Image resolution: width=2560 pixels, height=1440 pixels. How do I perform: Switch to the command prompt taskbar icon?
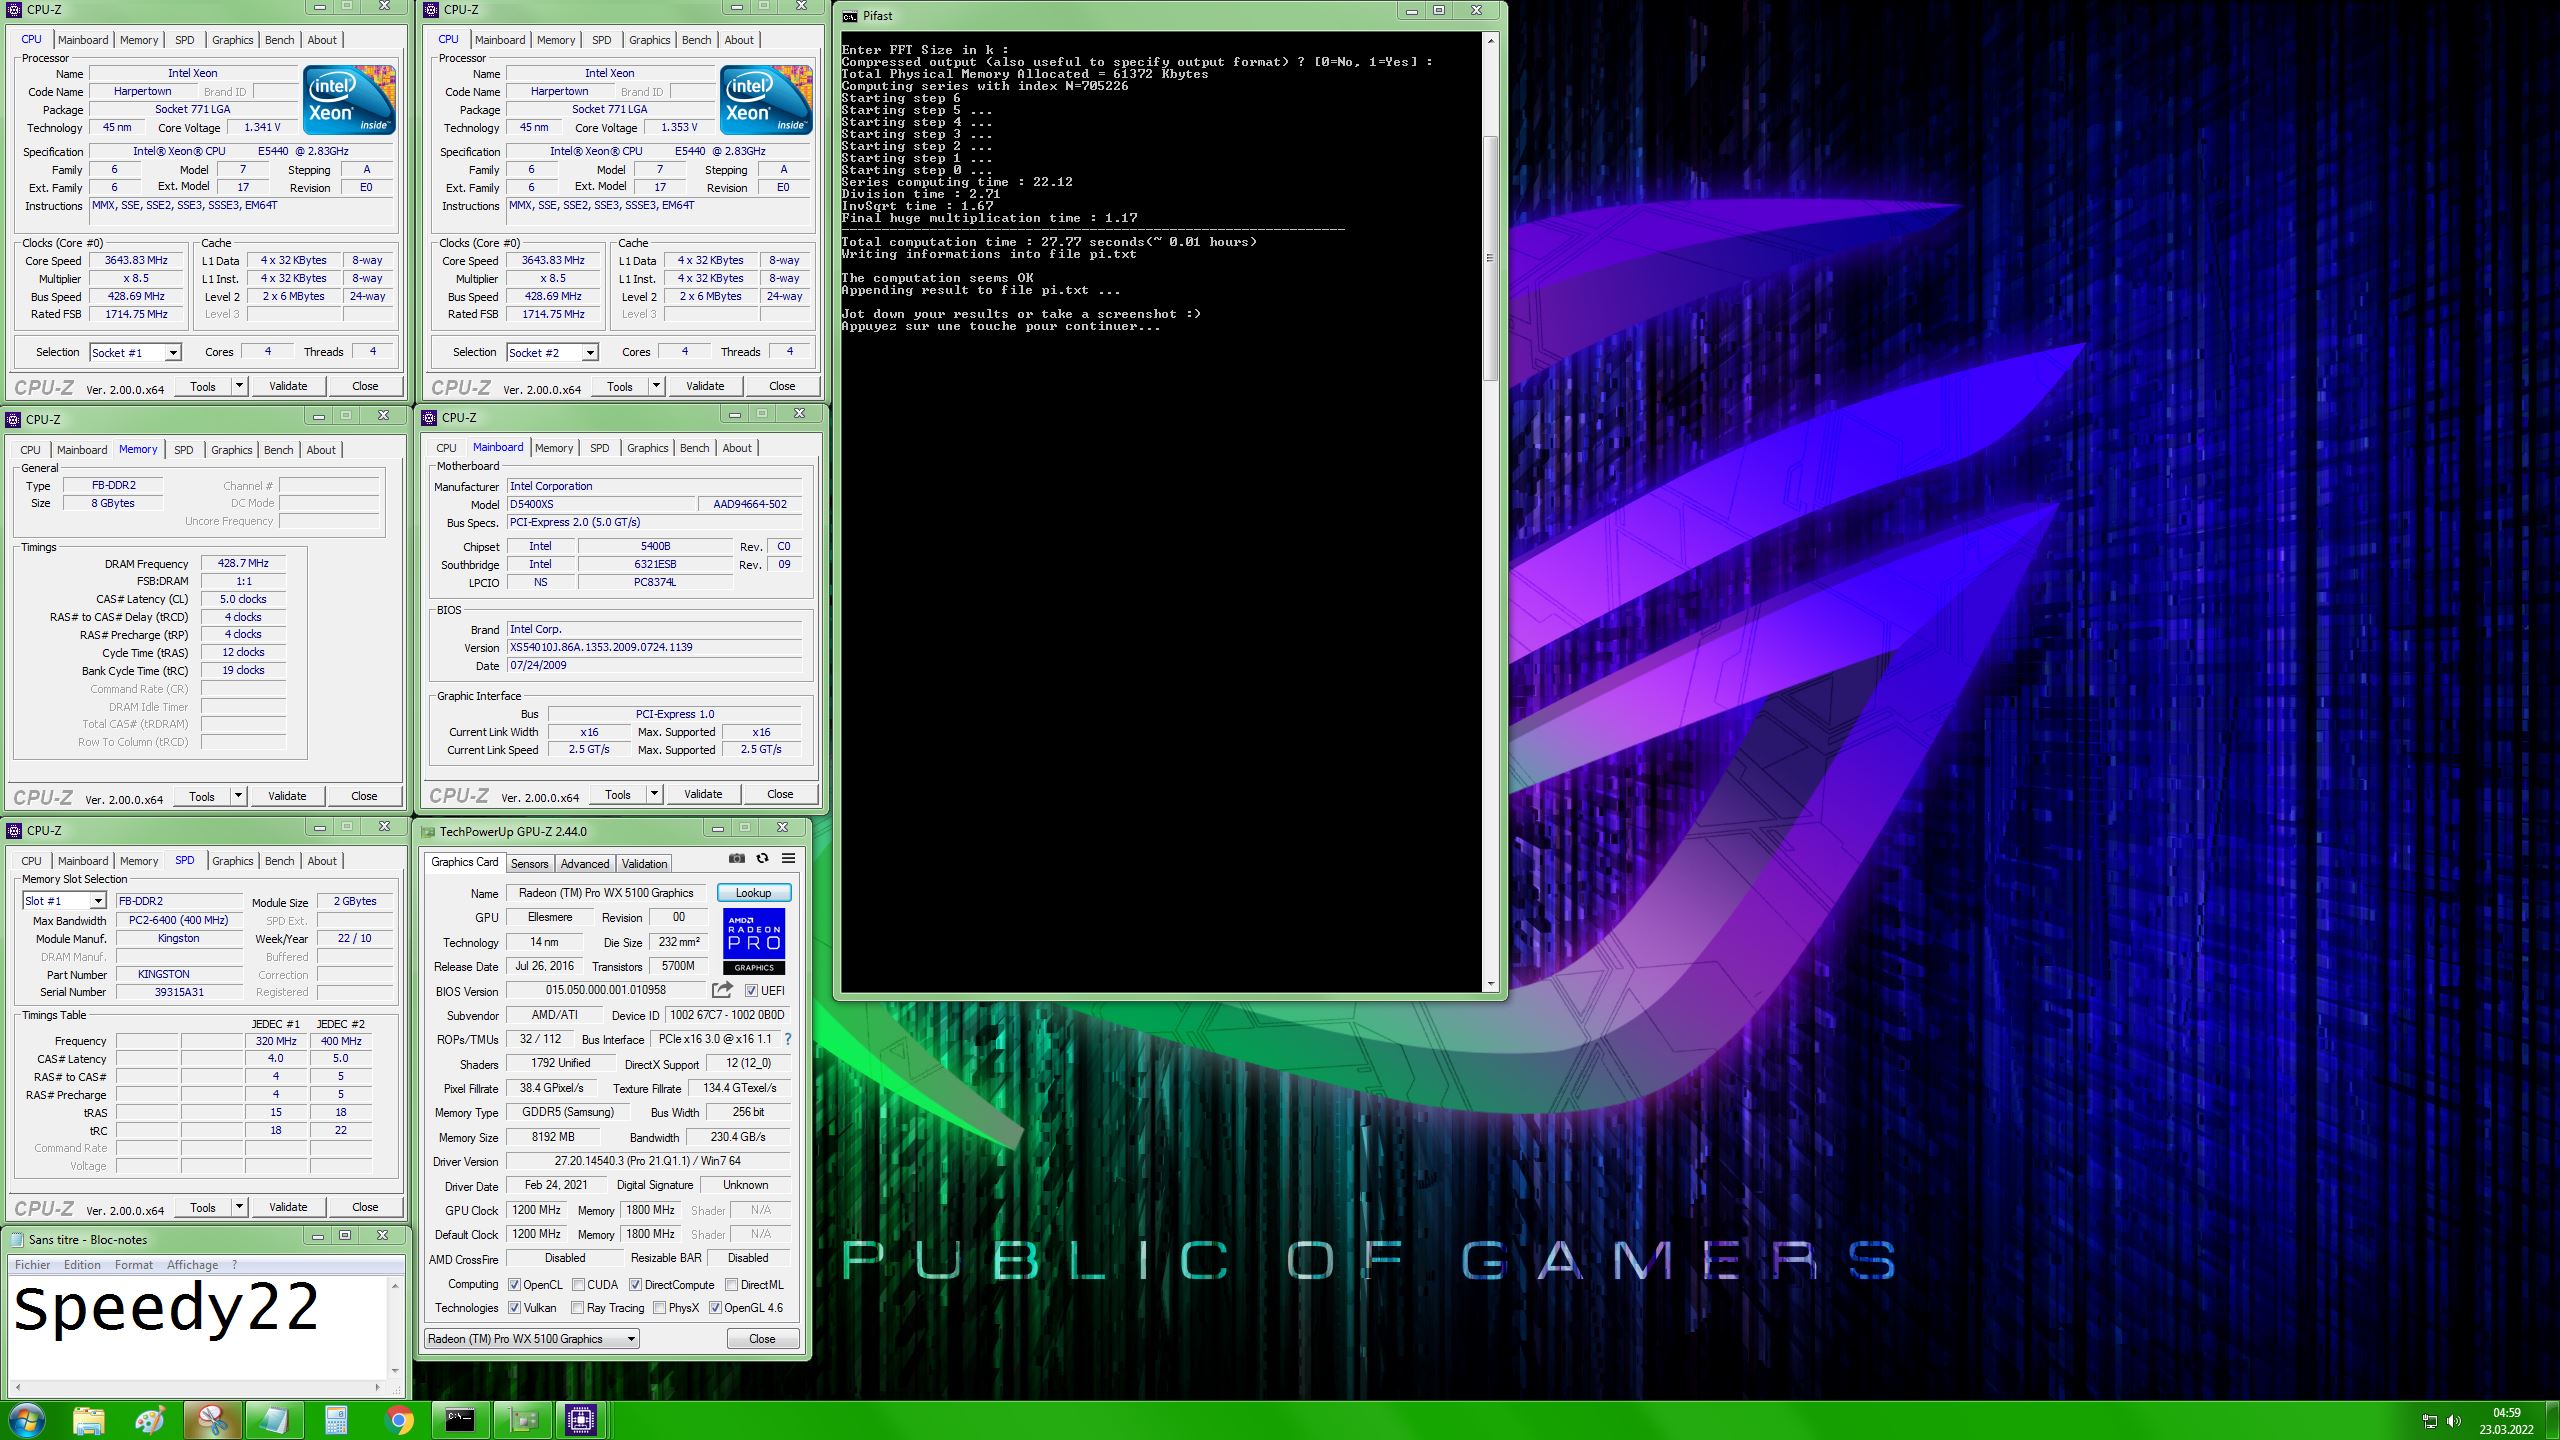tap(460, 1420)
